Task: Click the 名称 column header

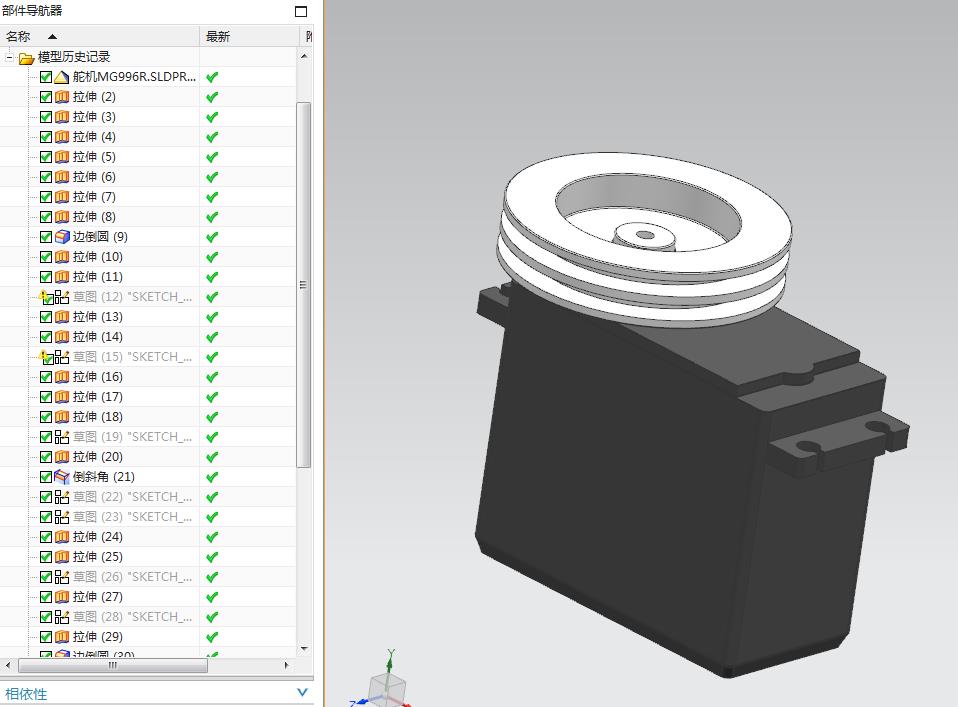Action: coord(100,37)
